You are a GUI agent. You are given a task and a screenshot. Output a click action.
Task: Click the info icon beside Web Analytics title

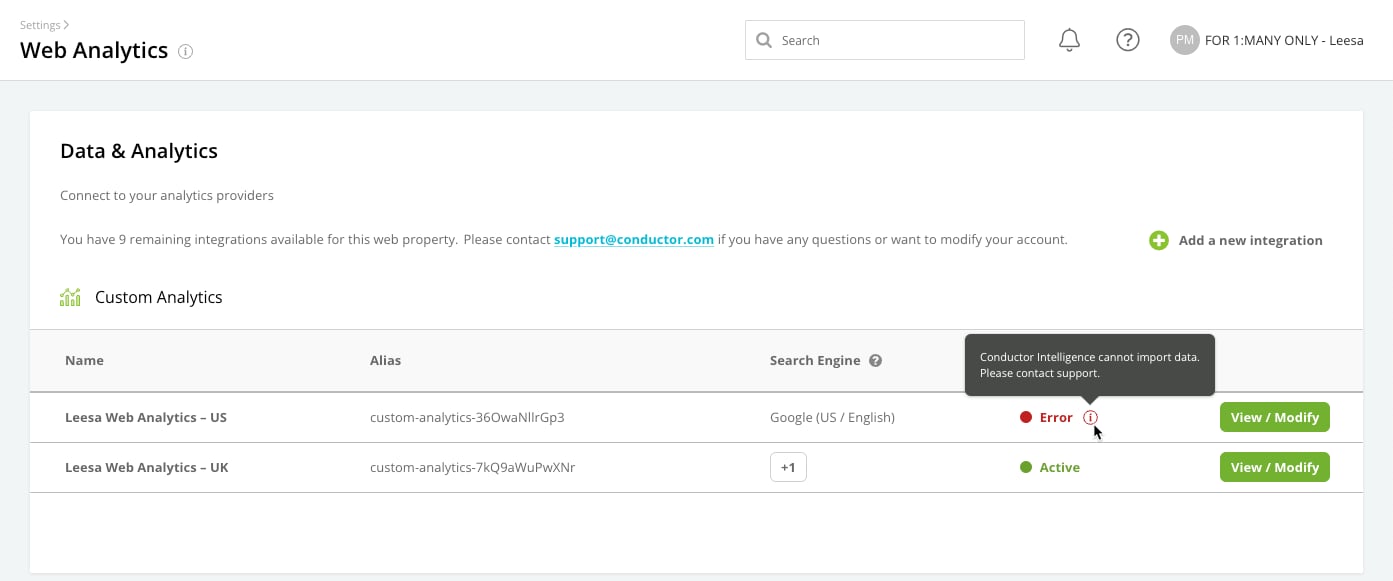[x=185, y=52]
